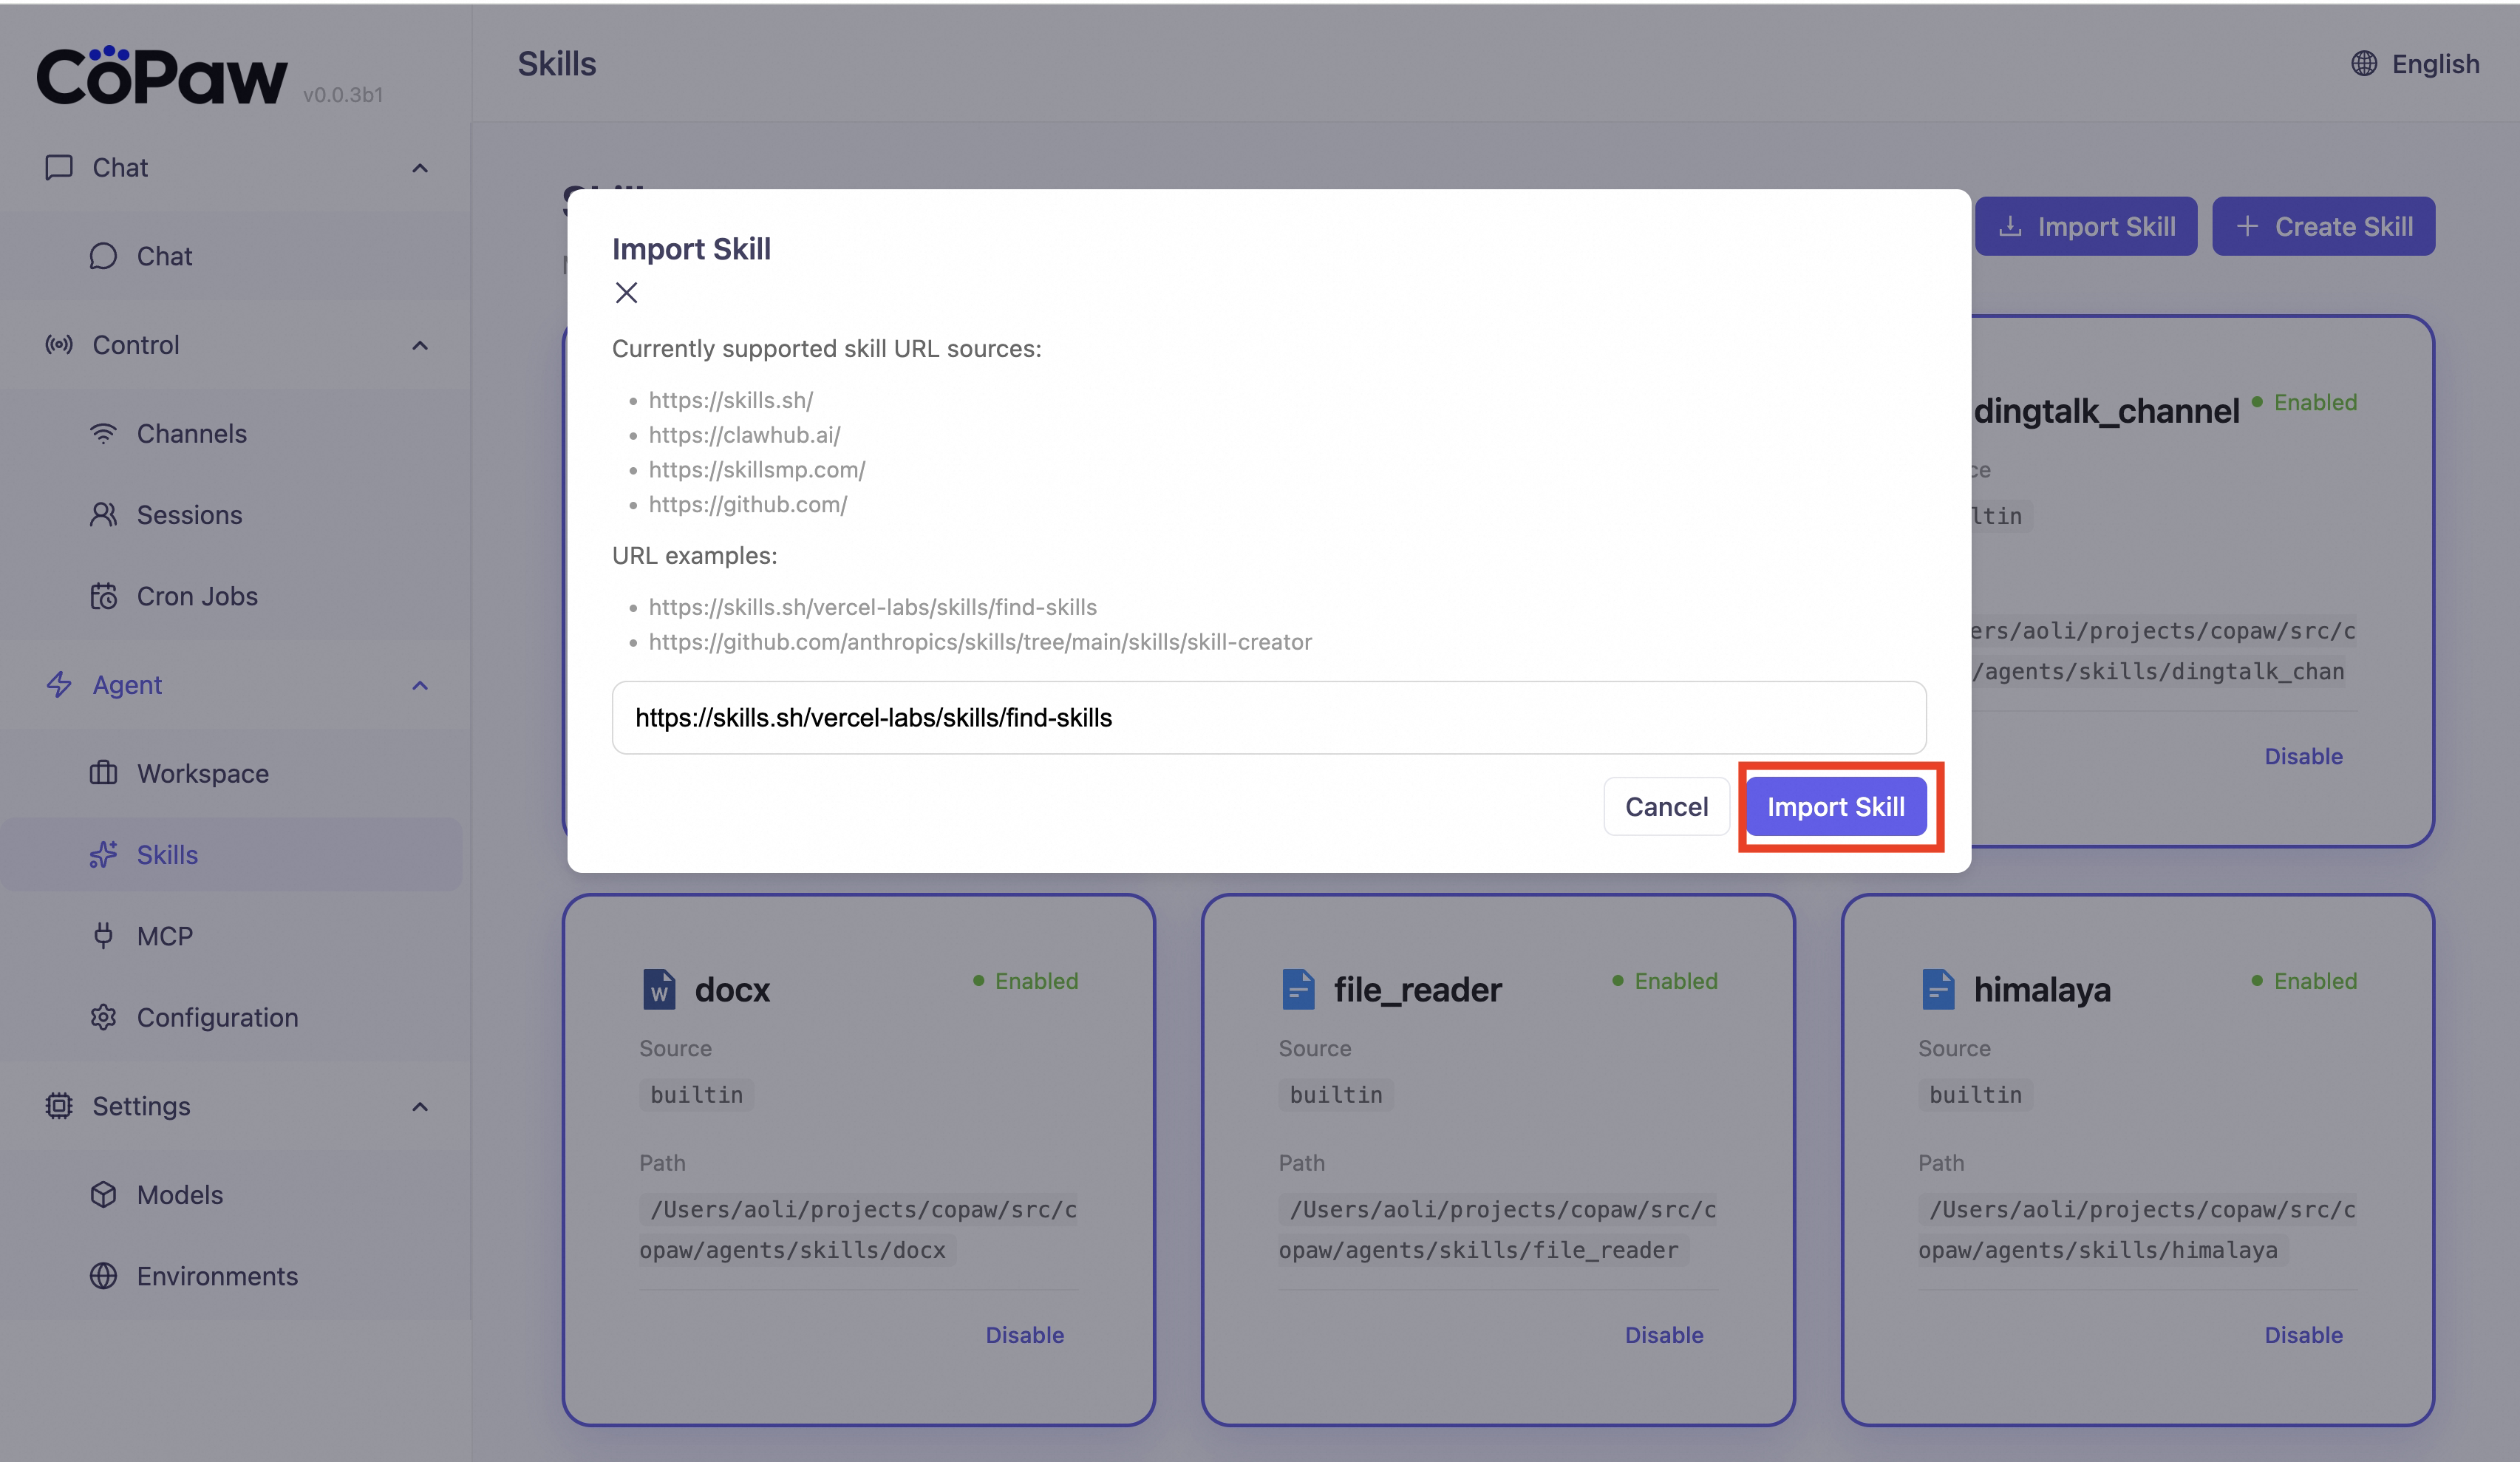This screenshot has height=1462, width=2520.
Task: Collapse the Chat sidebar section
Action: (420, 168)
